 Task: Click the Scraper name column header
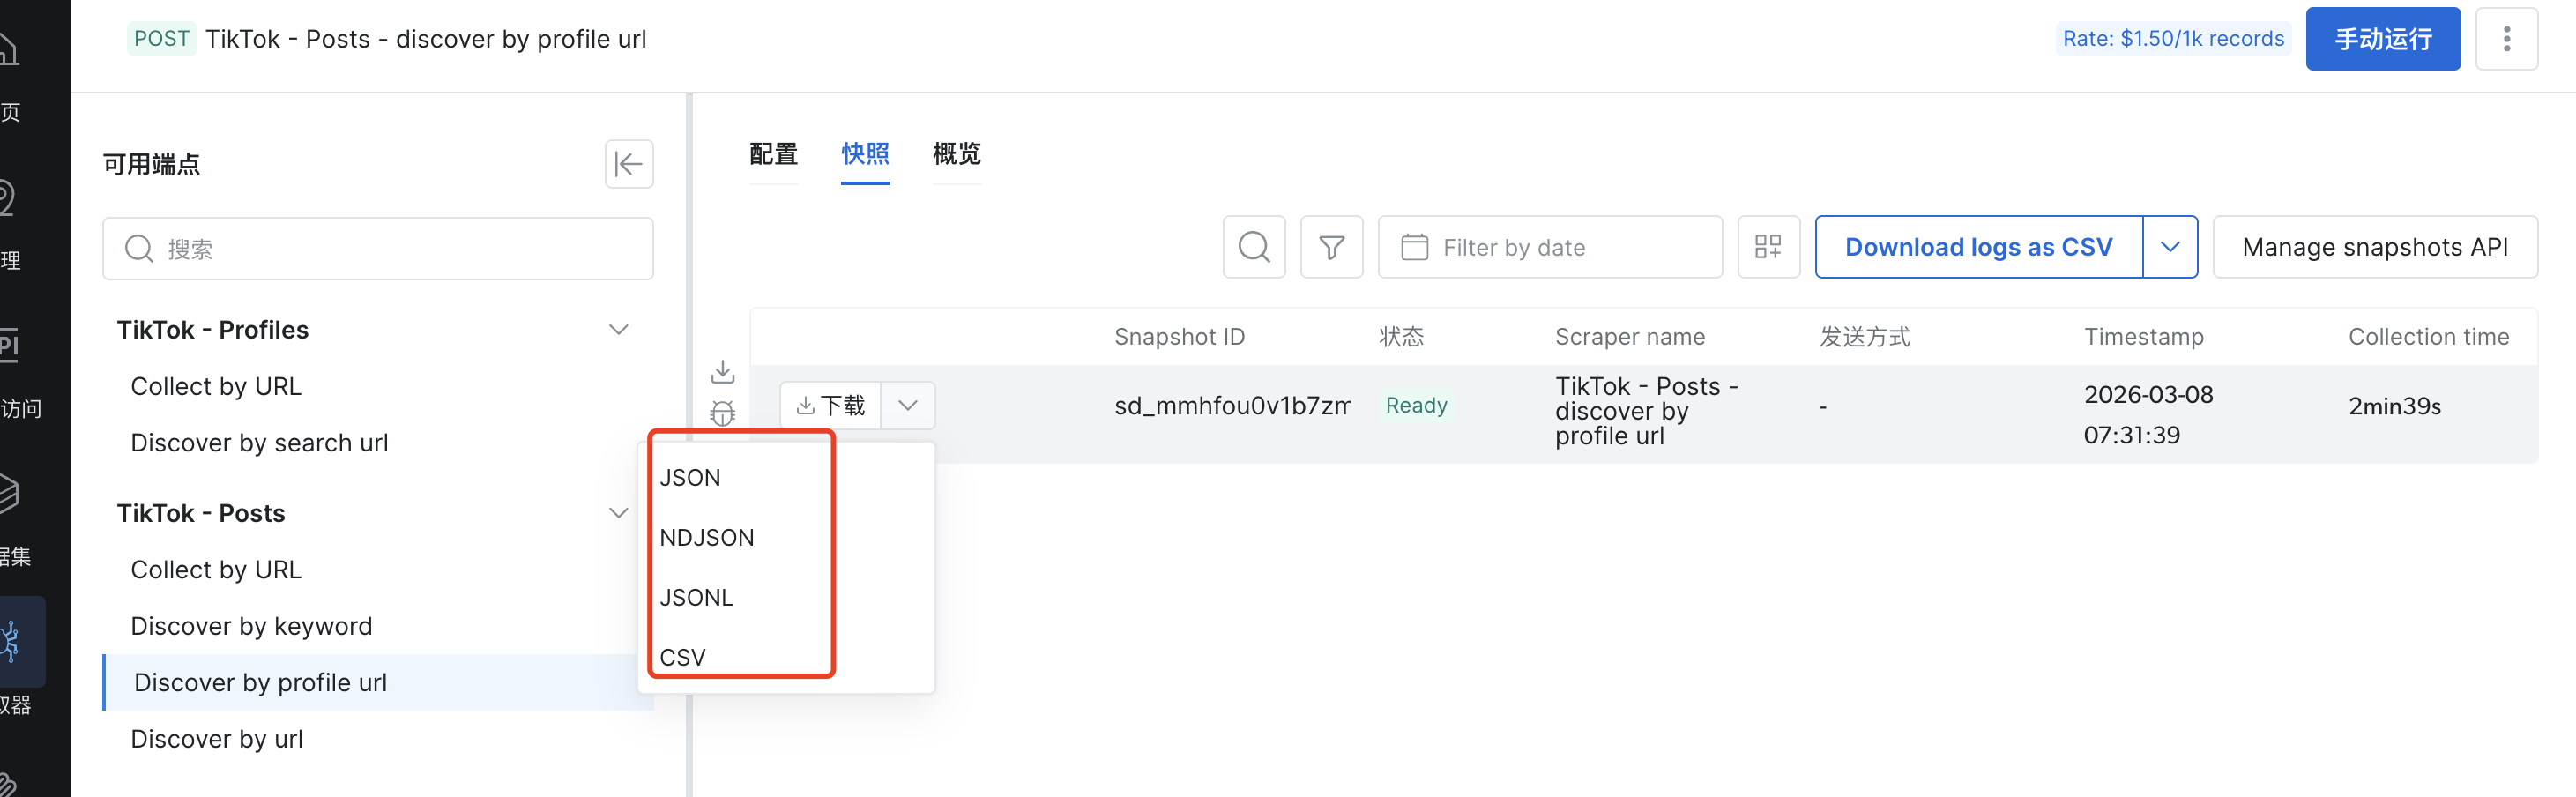click(x=1629, y=337)
